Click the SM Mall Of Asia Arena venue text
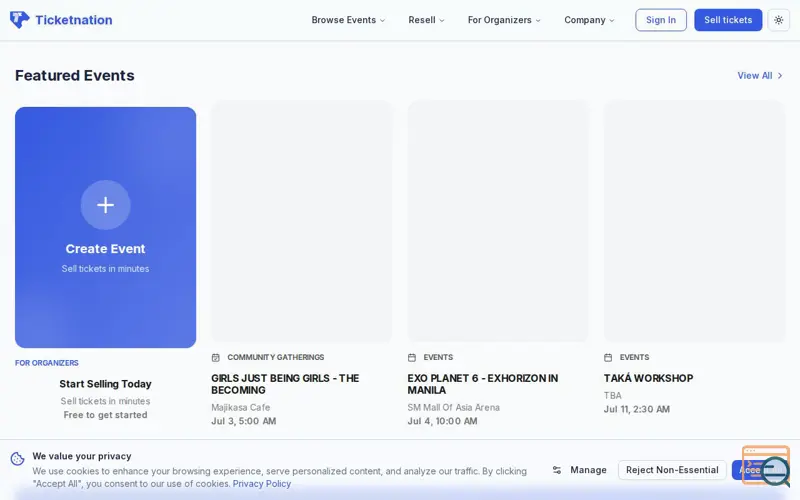The width and height of the screenshot is (800, 500). point(454,407)
